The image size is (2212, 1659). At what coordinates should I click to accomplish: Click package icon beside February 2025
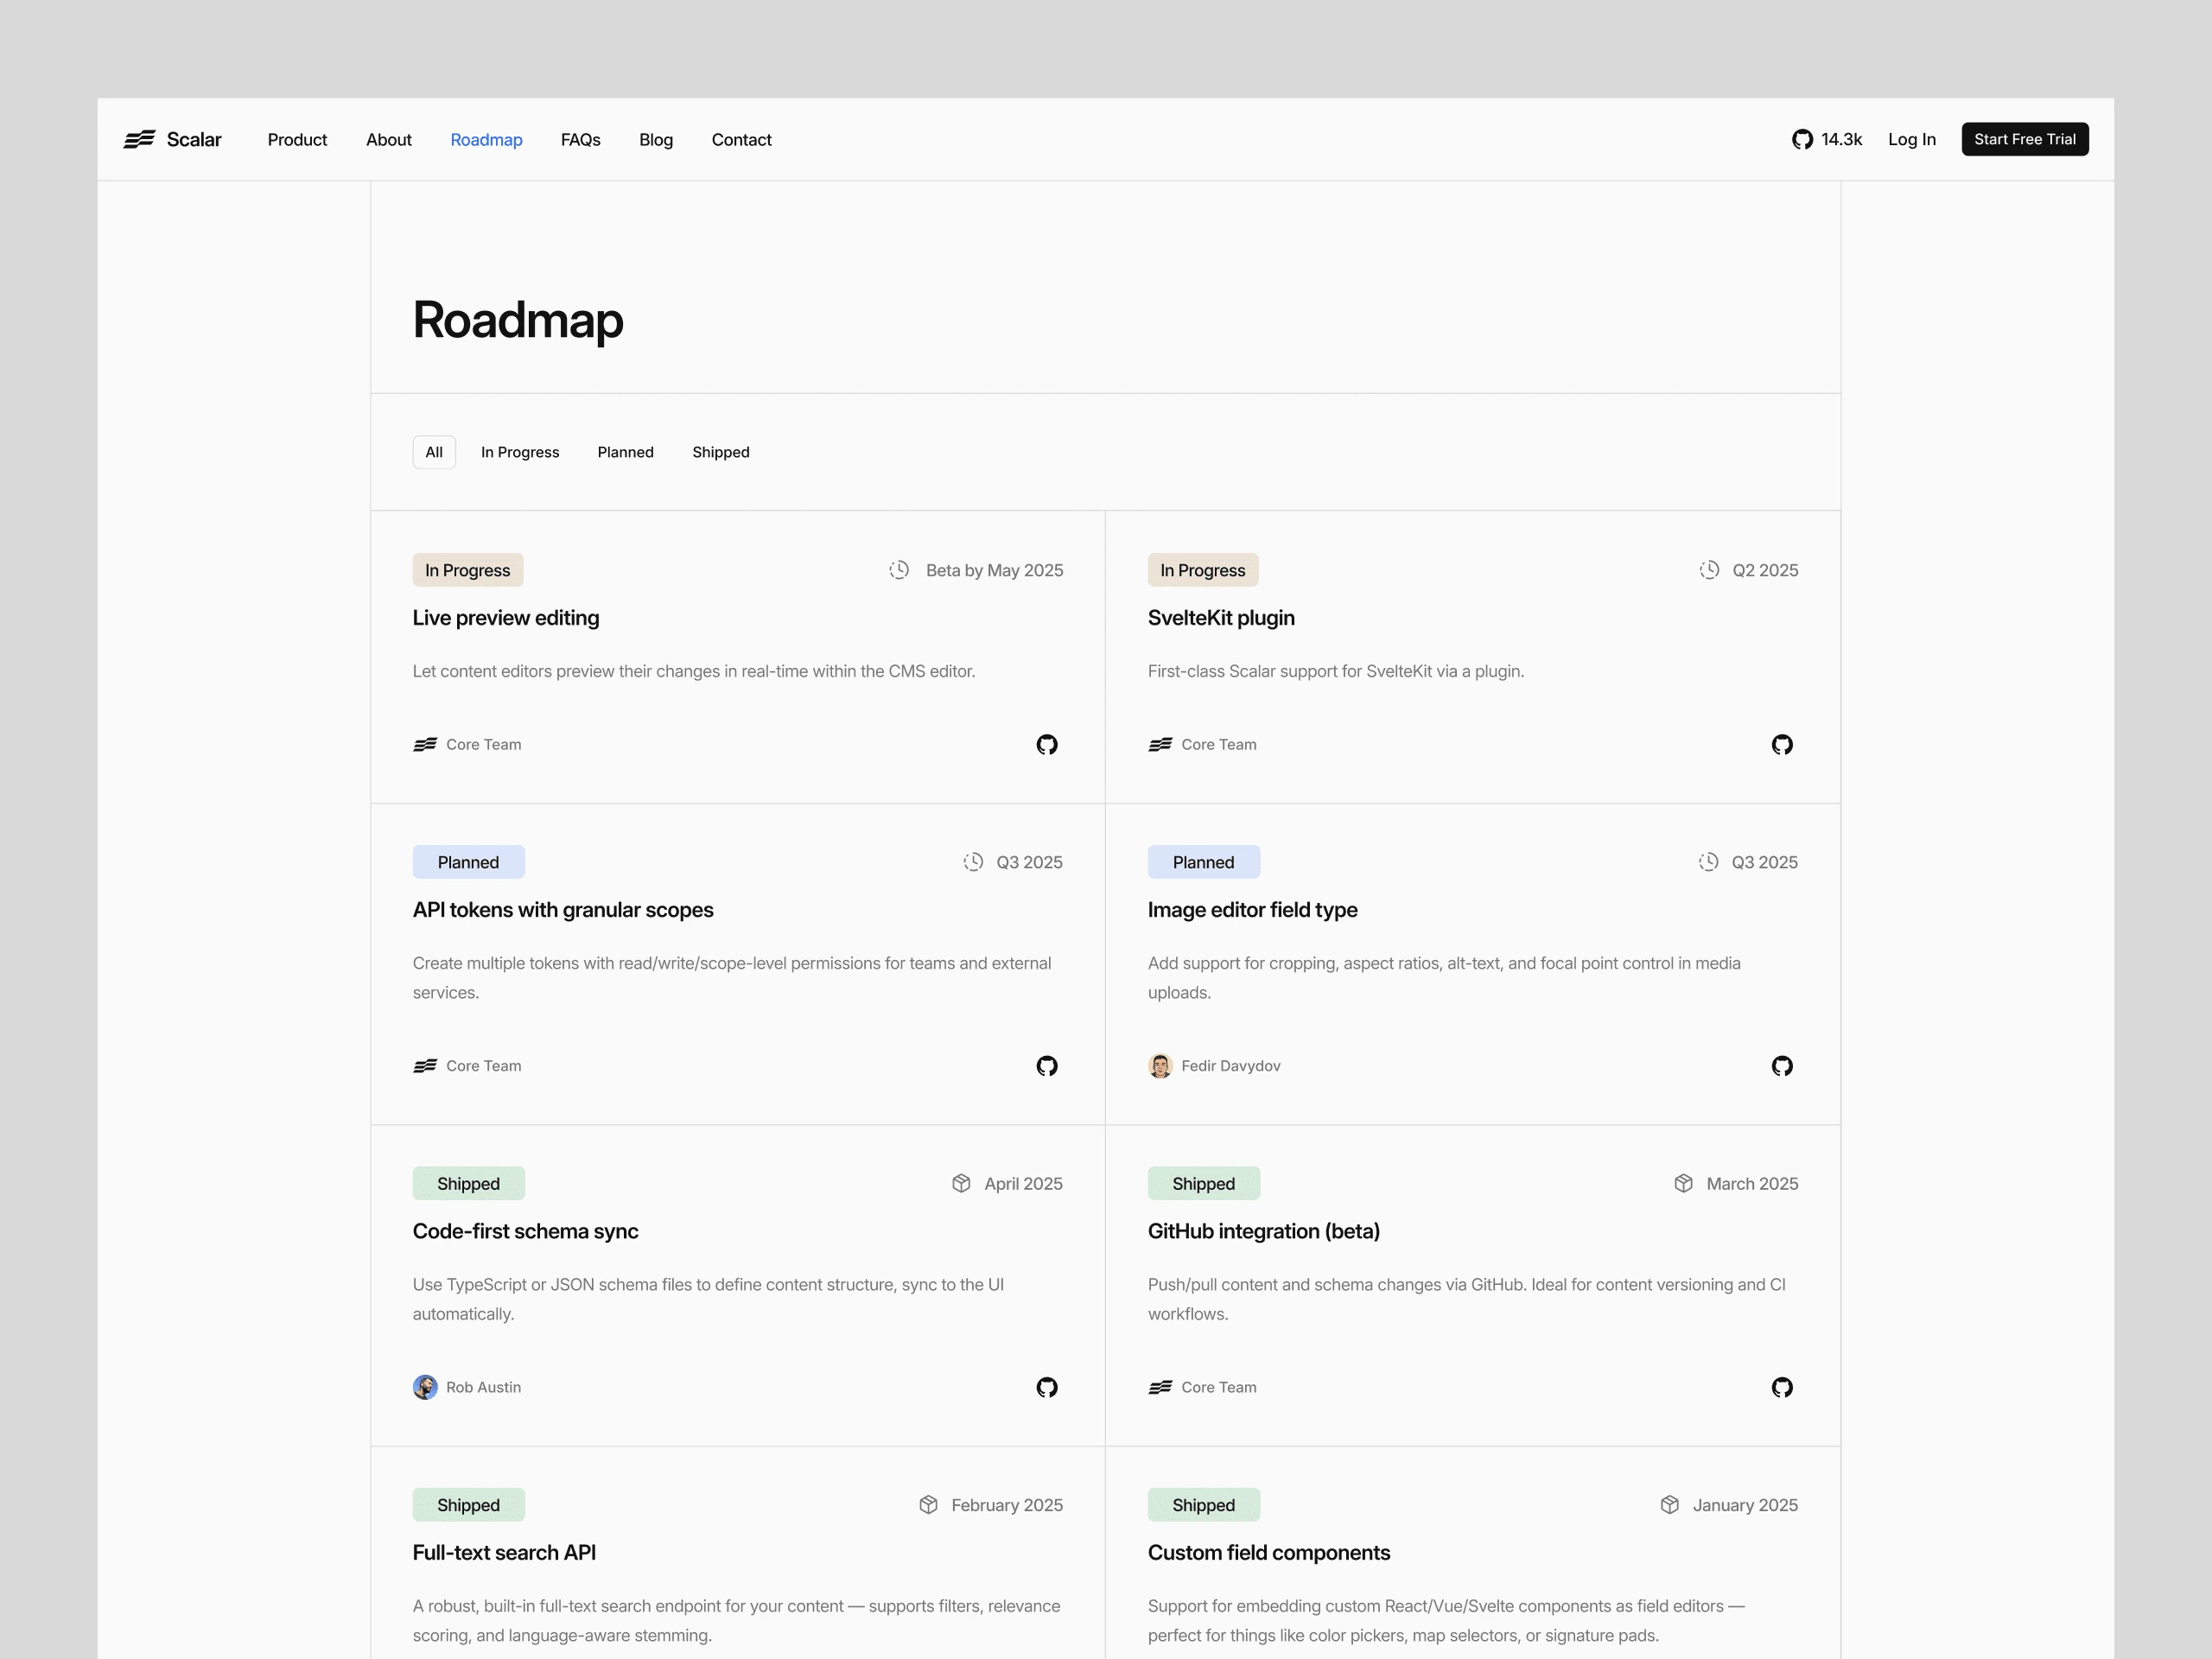[x=928, y=1504]
